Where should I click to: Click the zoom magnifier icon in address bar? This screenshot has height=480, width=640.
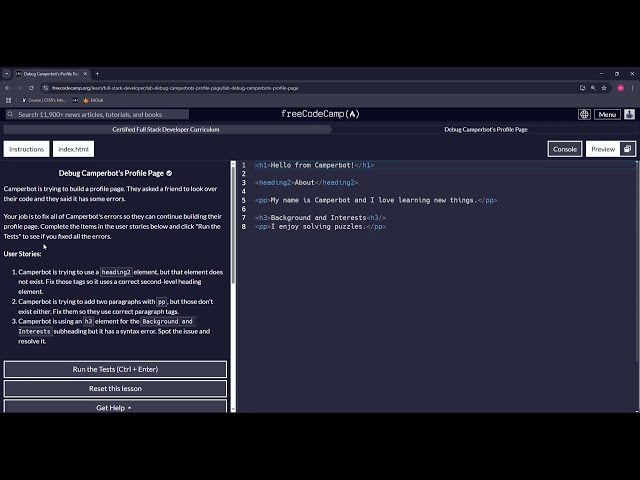(x=593, y=88)
